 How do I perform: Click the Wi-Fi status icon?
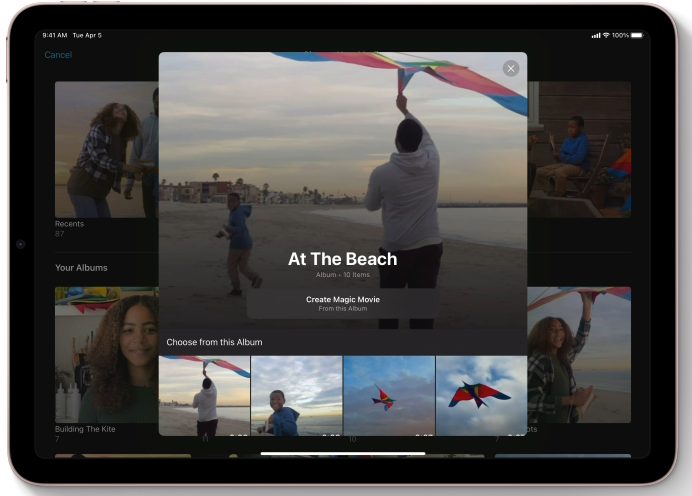point(606,35)
